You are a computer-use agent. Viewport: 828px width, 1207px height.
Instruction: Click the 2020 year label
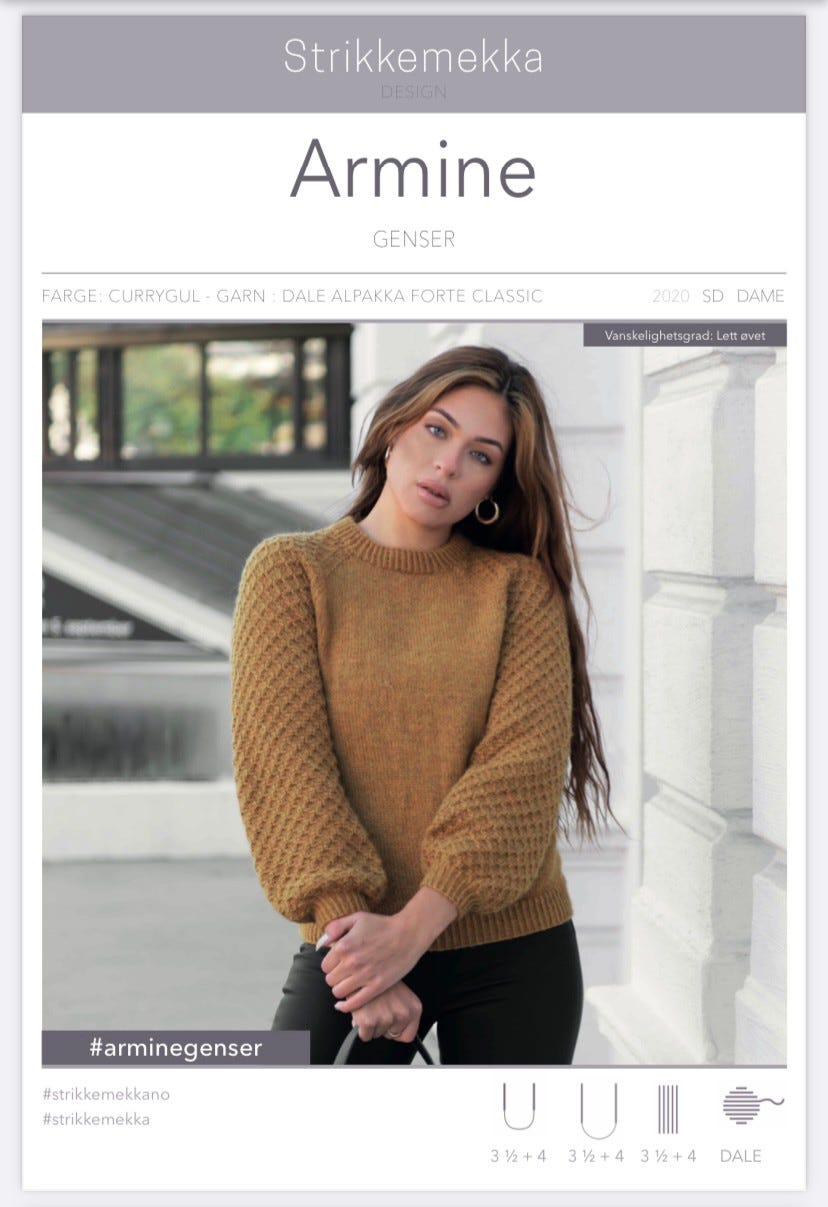[671, 296]
